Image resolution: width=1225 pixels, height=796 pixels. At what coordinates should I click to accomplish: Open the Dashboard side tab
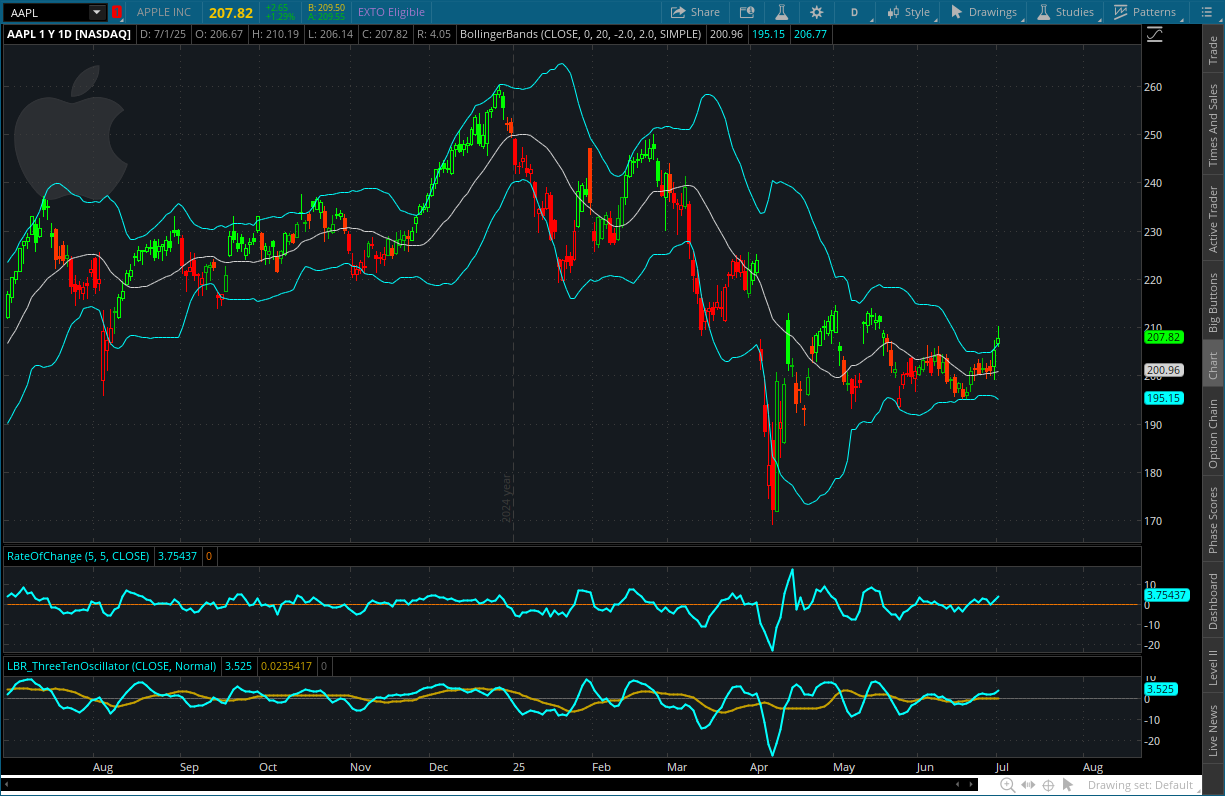[1213, 601]
